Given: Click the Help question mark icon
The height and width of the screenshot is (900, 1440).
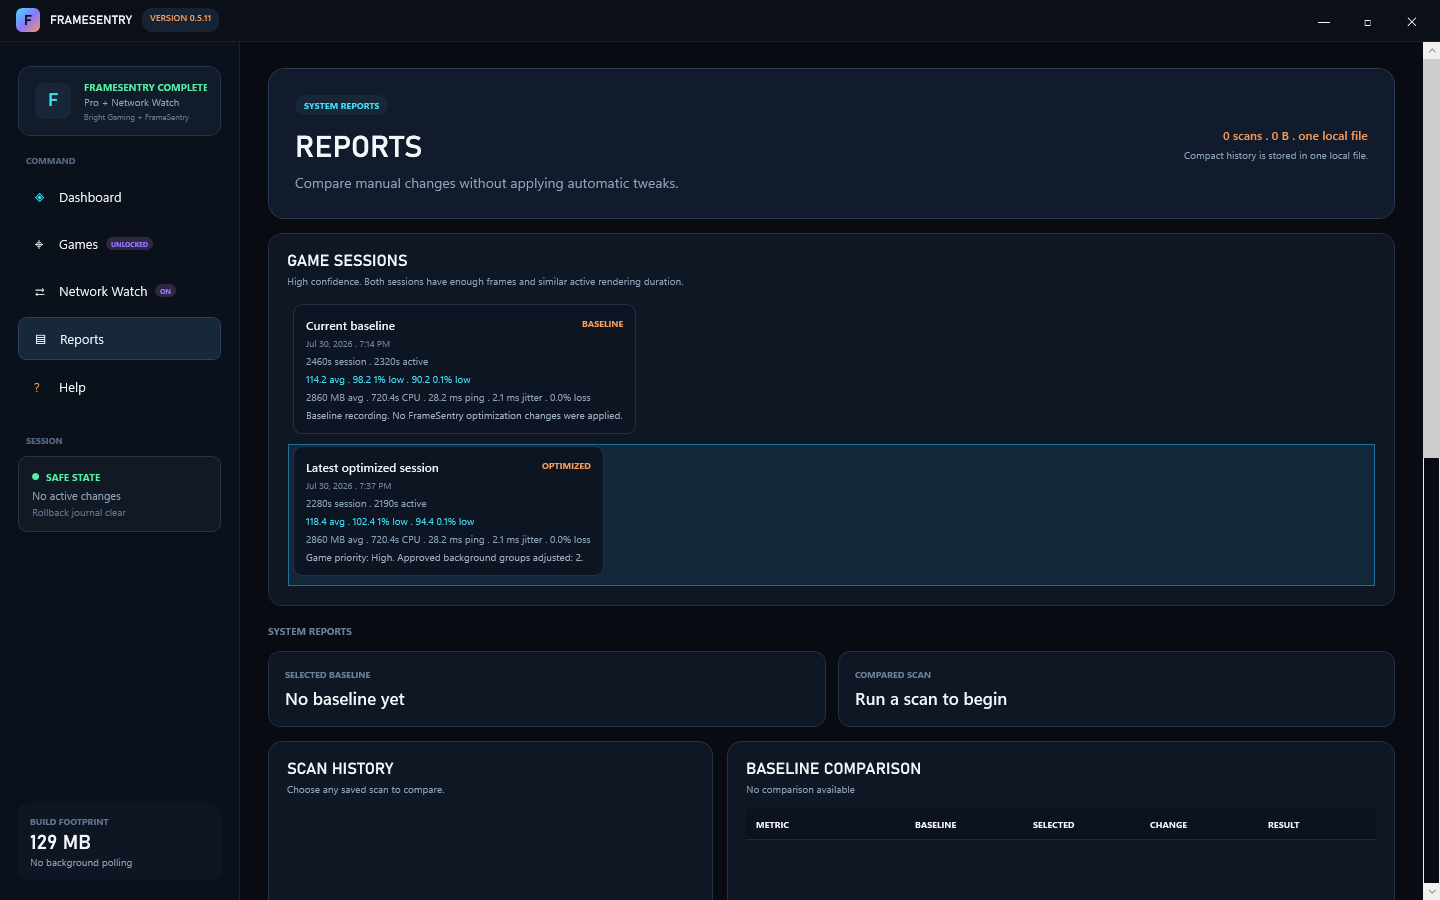Looking at the screenshot, I should point(37,388).
